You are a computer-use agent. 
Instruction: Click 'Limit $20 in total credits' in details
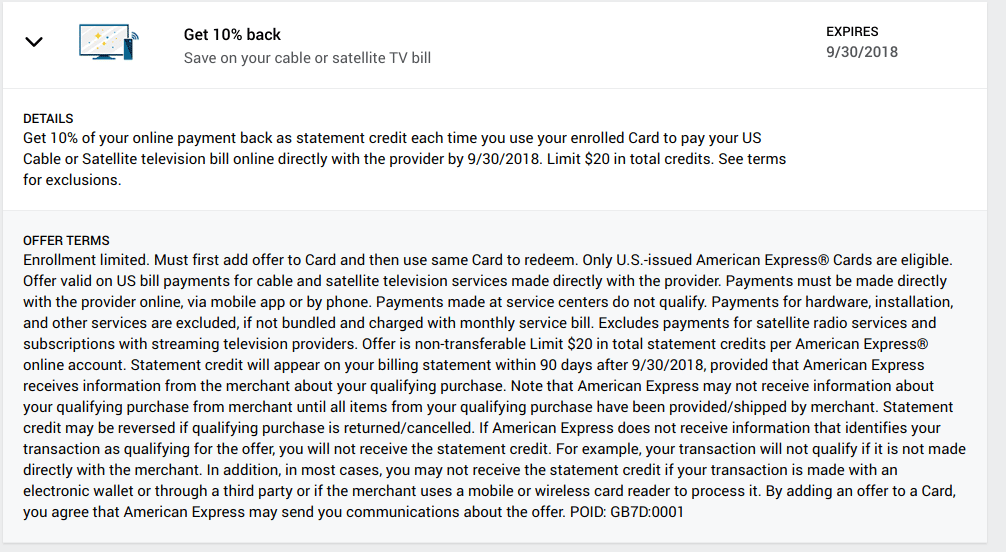coord(630,159)
